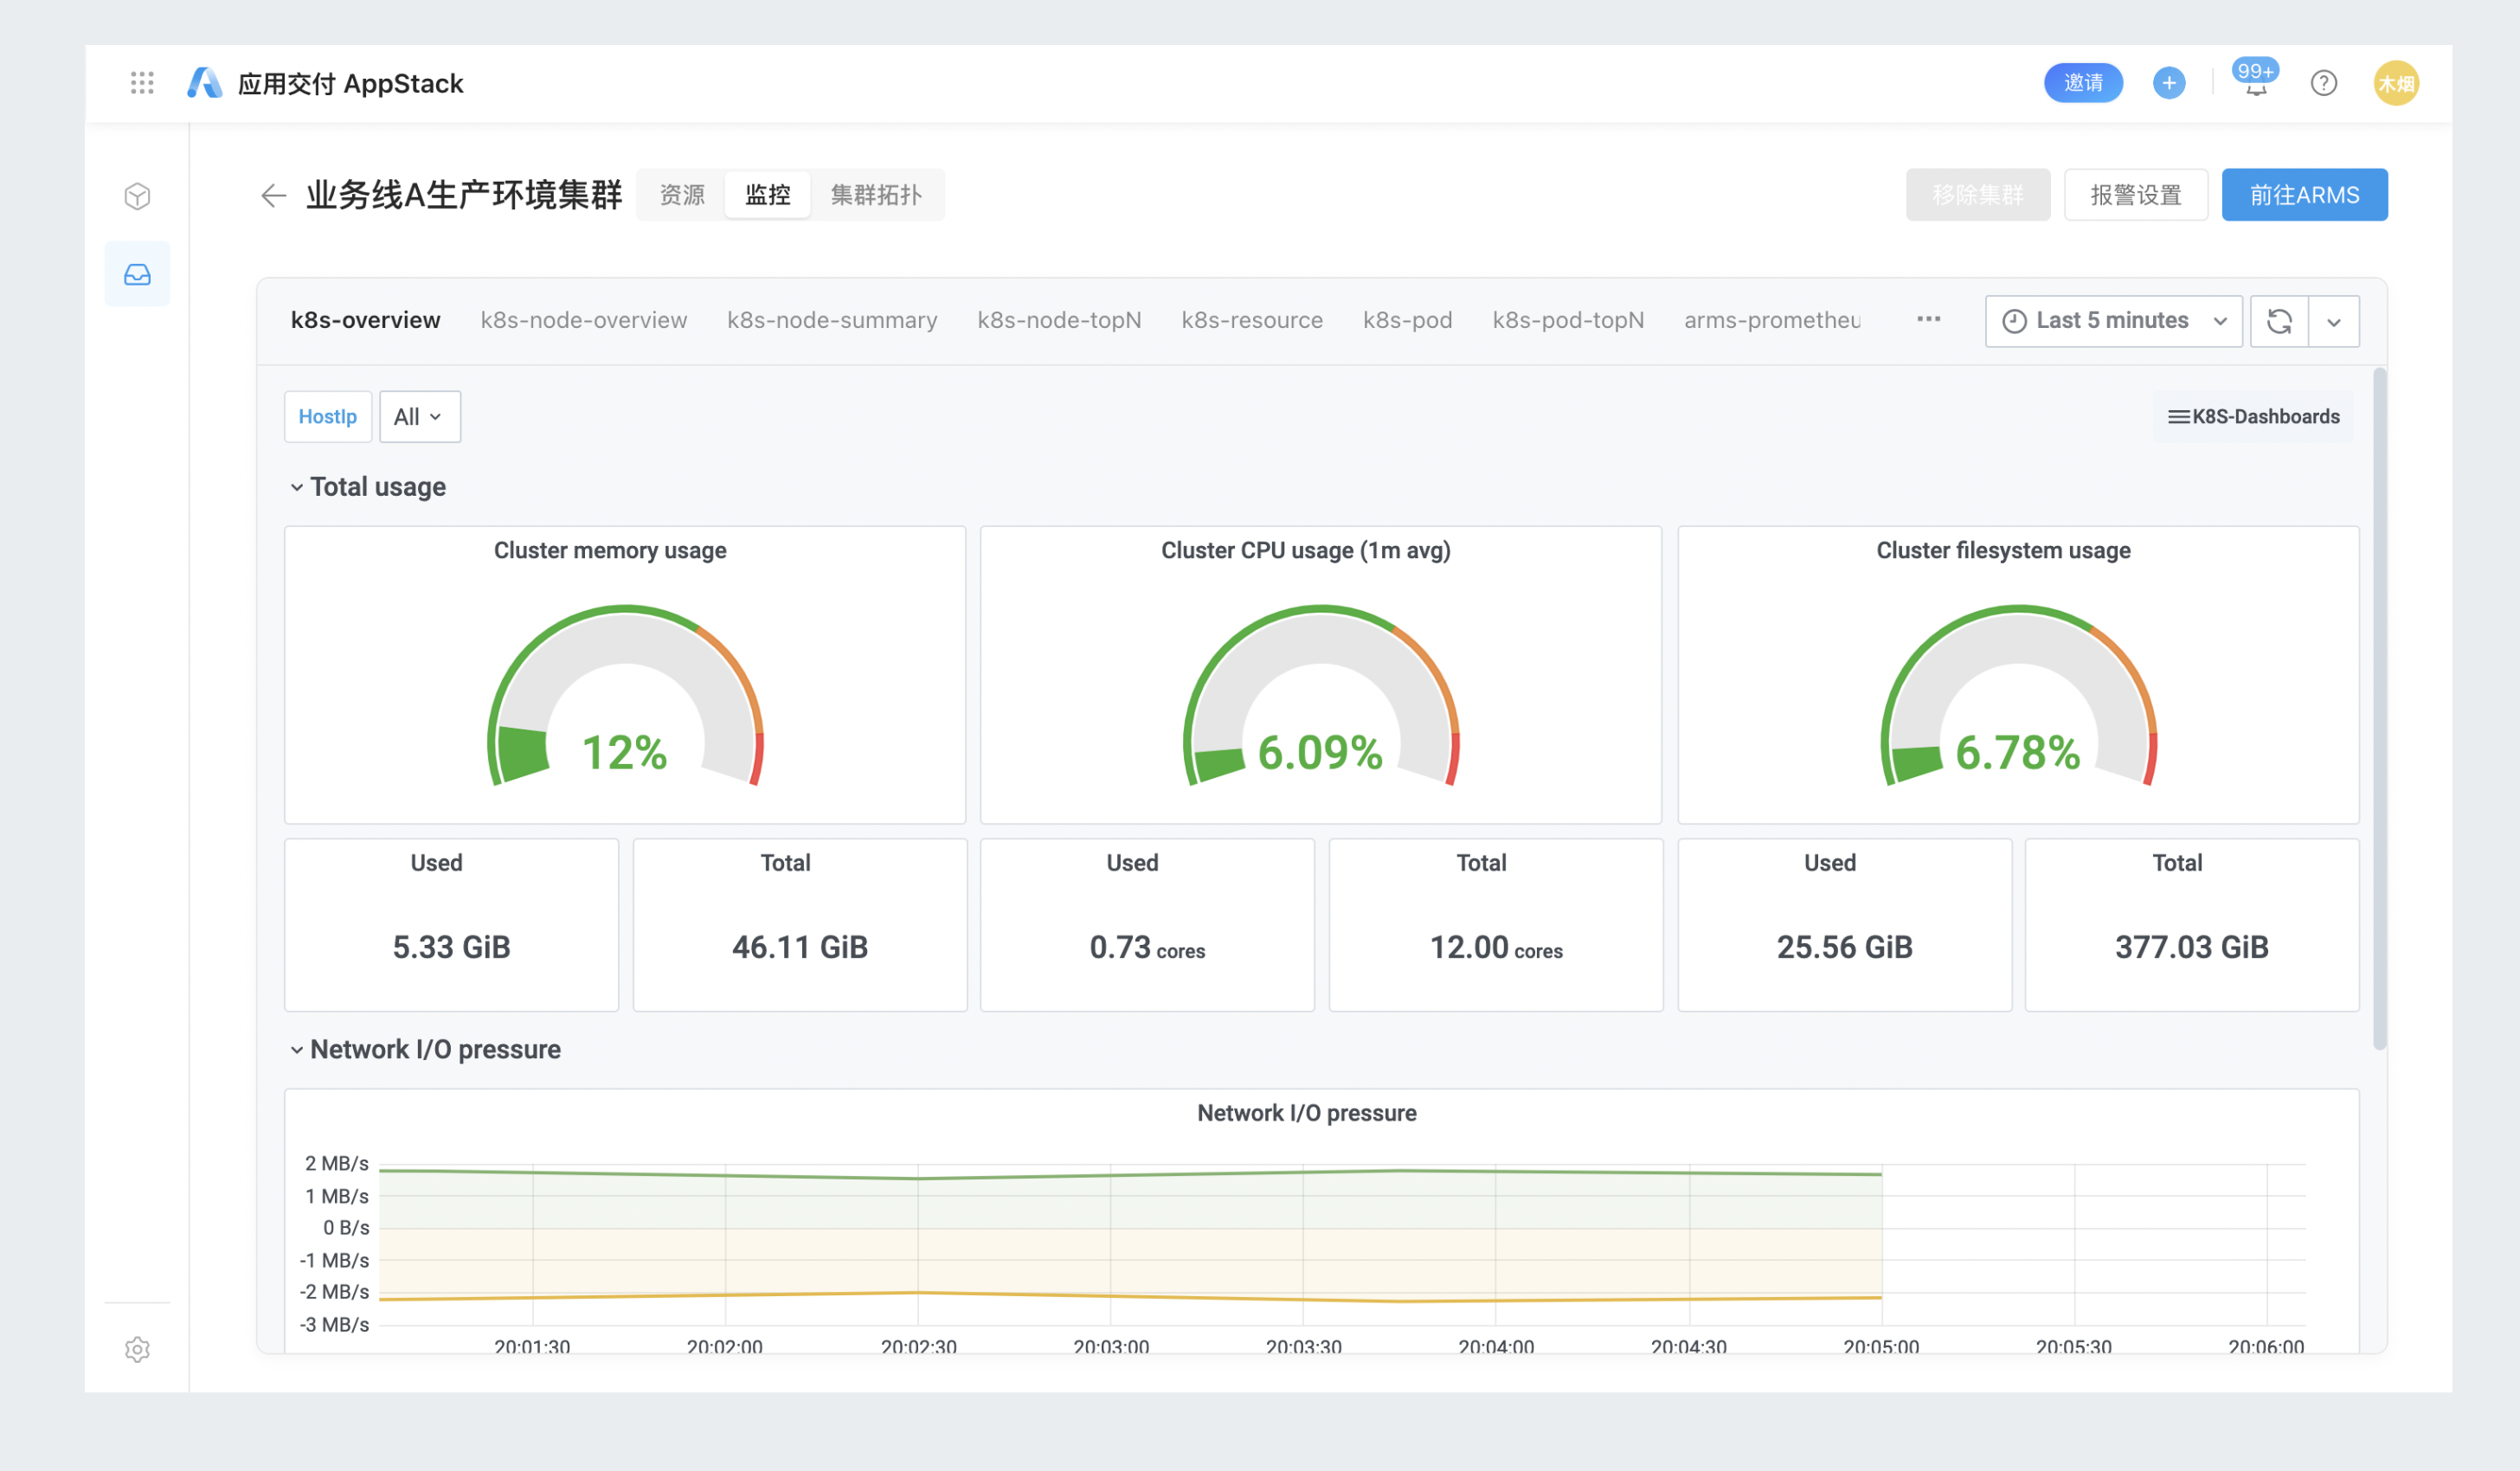Click the Cluster filesystem usage gauge
Image resolution: width=2520 pixels, height=1471 pixels.
coord(2018,695)
